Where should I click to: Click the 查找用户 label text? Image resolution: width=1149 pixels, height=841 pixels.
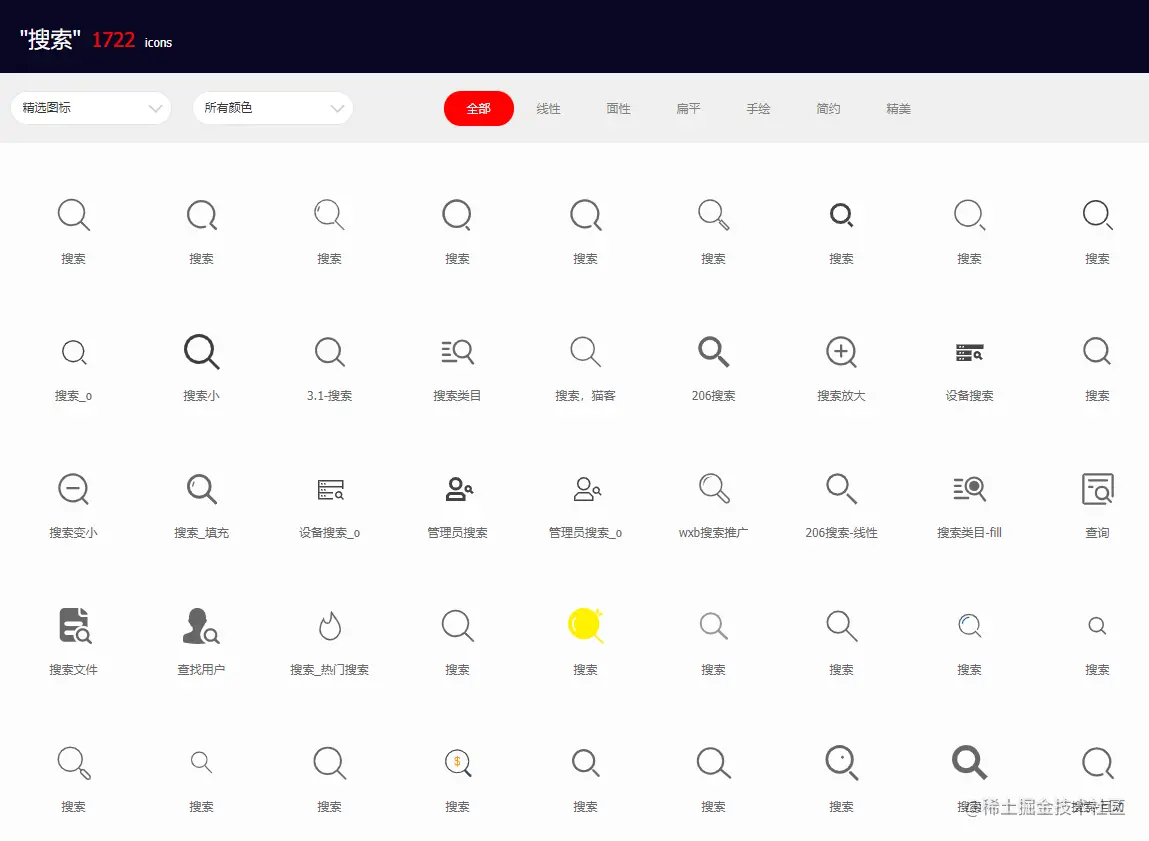tap(202, 670)
